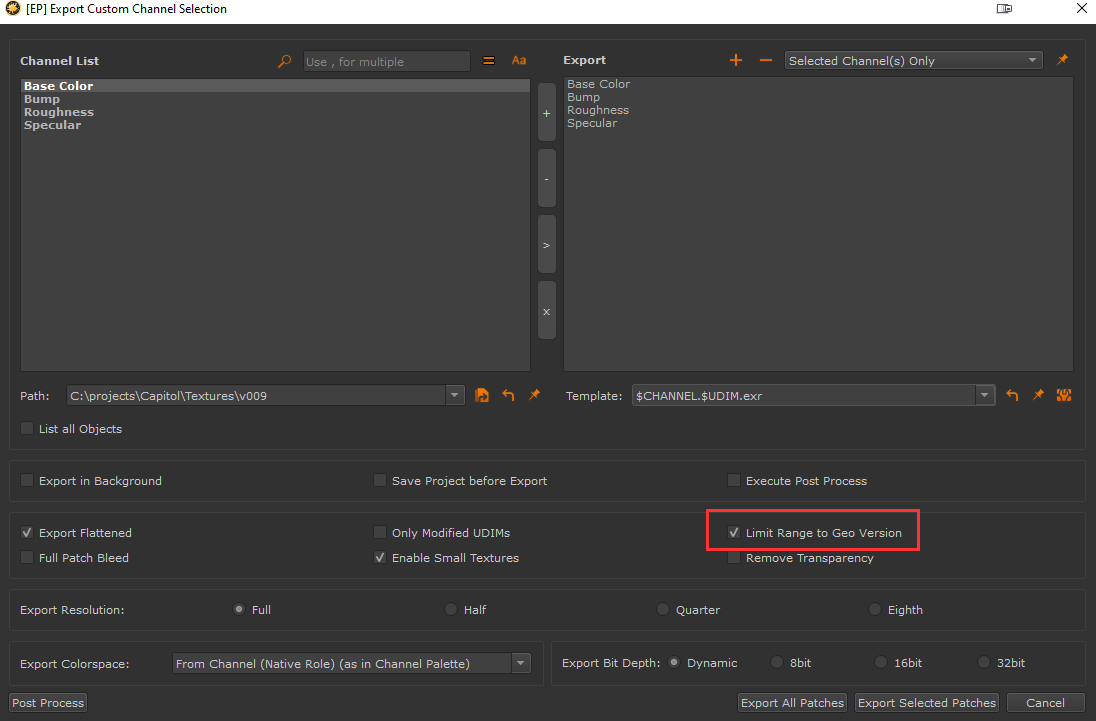The width and height of the screenshot is (1096, 721).
Task: Open the Template filename dropdown
Action: click(x=986, y=396)
